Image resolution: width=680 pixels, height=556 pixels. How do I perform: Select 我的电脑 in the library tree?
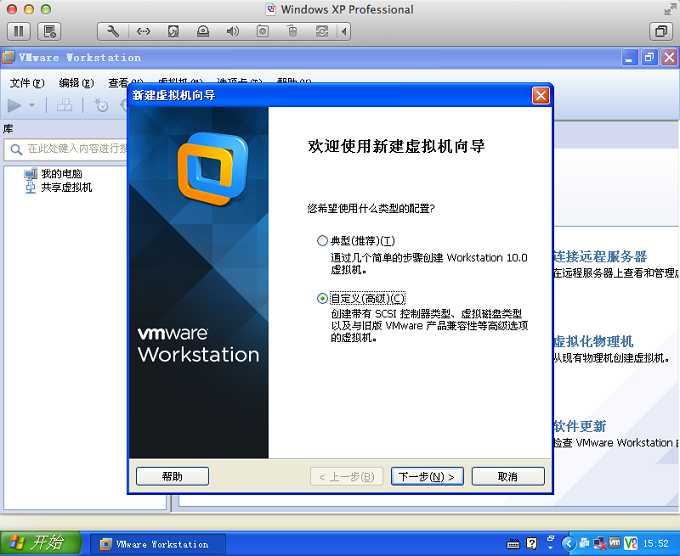click(x=62, y=174)
